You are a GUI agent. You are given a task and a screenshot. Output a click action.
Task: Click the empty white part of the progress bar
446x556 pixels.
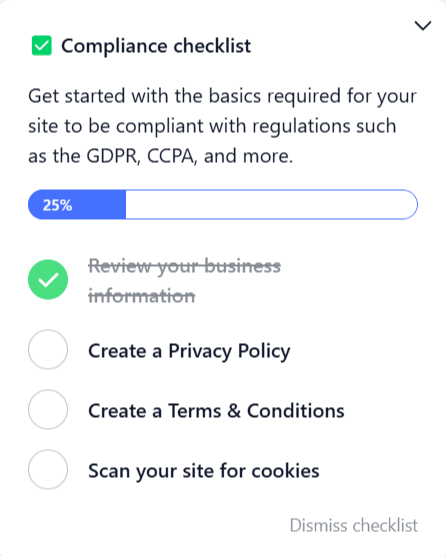click(272, 205)
